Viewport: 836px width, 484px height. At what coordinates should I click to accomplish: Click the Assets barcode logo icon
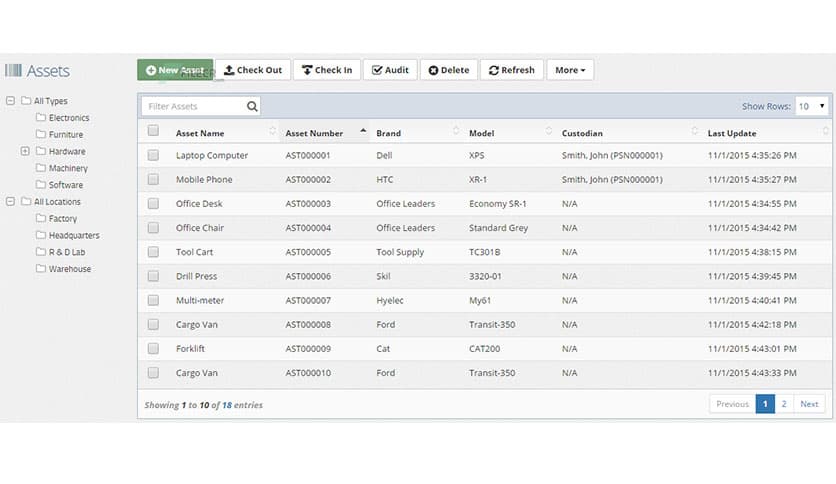coord(13,70)
